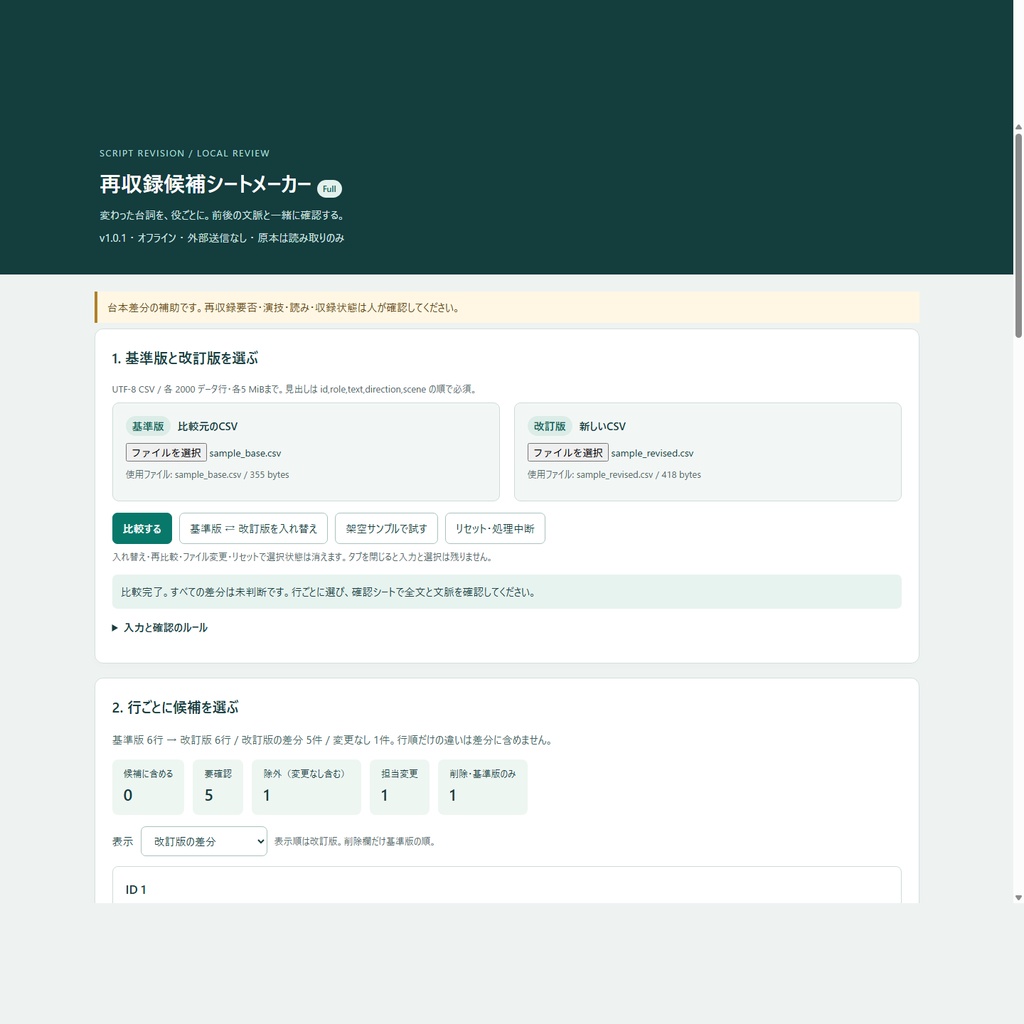Select the 要確認 counter card

point(217,787)
